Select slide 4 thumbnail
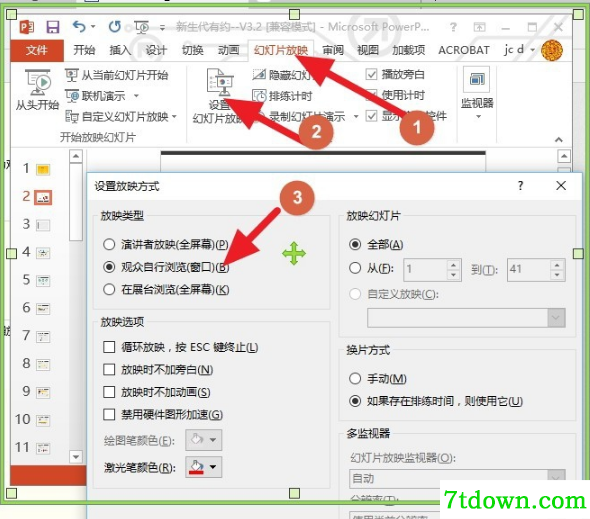This screenshot has height=519, width=590. (43, 253)
